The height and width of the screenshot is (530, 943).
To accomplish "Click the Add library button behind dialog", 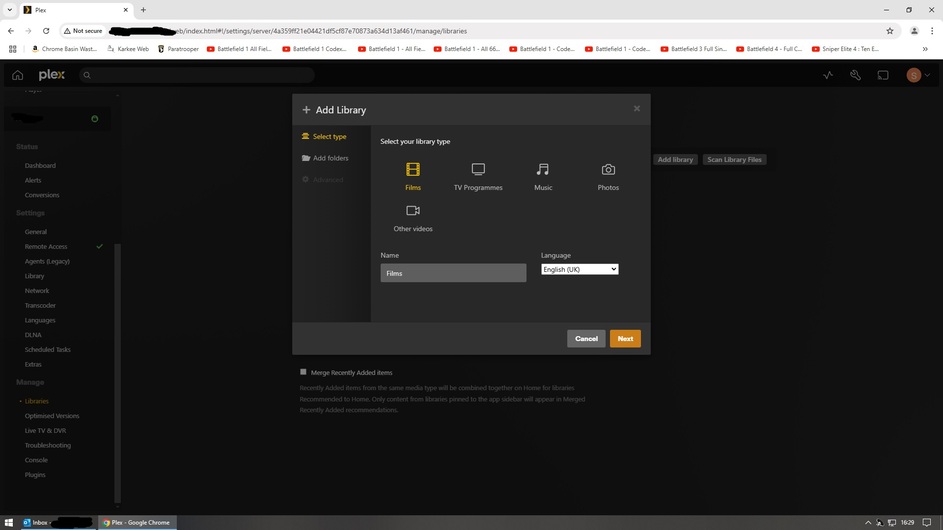I will coord(675,159).
